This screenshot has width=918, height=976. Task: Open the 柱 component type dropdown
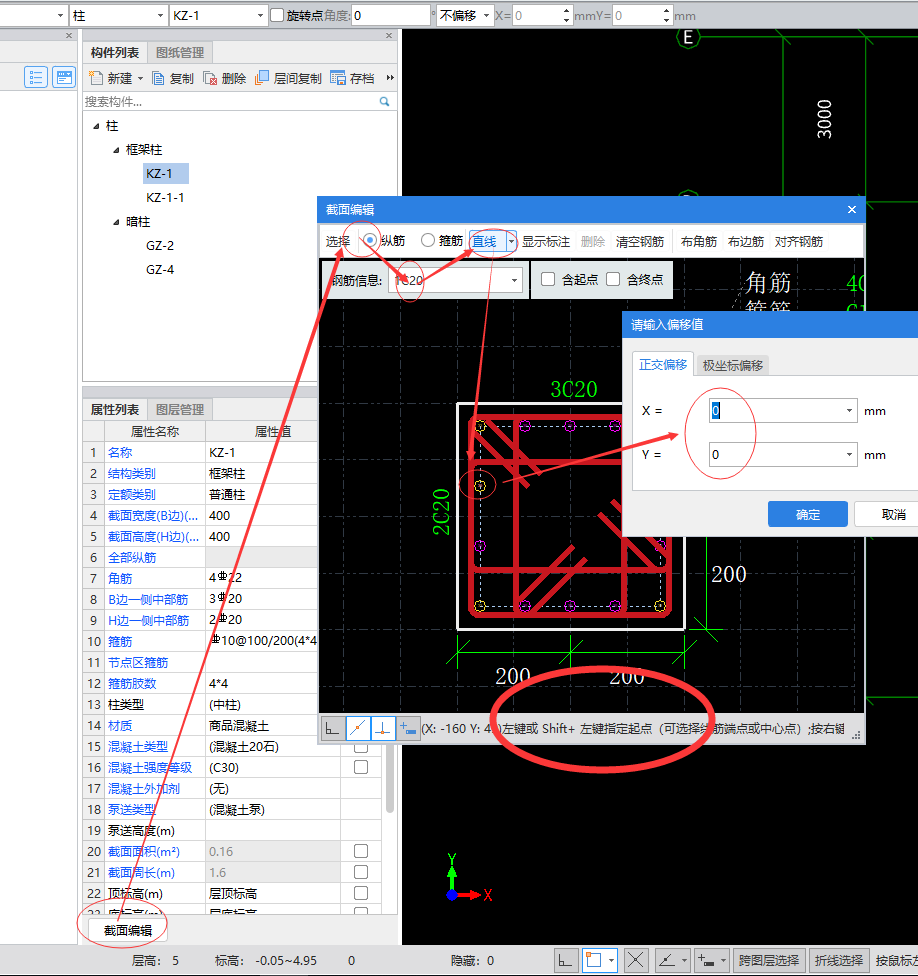click(x=160, y=16)
